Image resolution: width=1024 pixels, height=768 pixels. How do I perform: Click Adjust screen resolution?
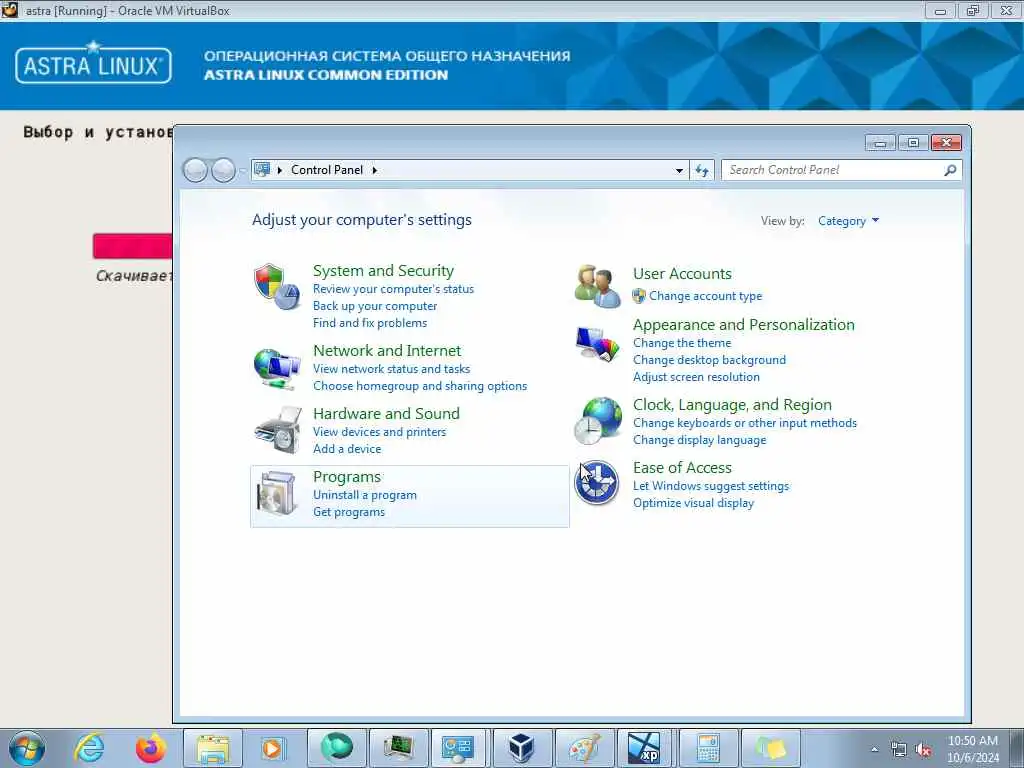pos(696,377)
